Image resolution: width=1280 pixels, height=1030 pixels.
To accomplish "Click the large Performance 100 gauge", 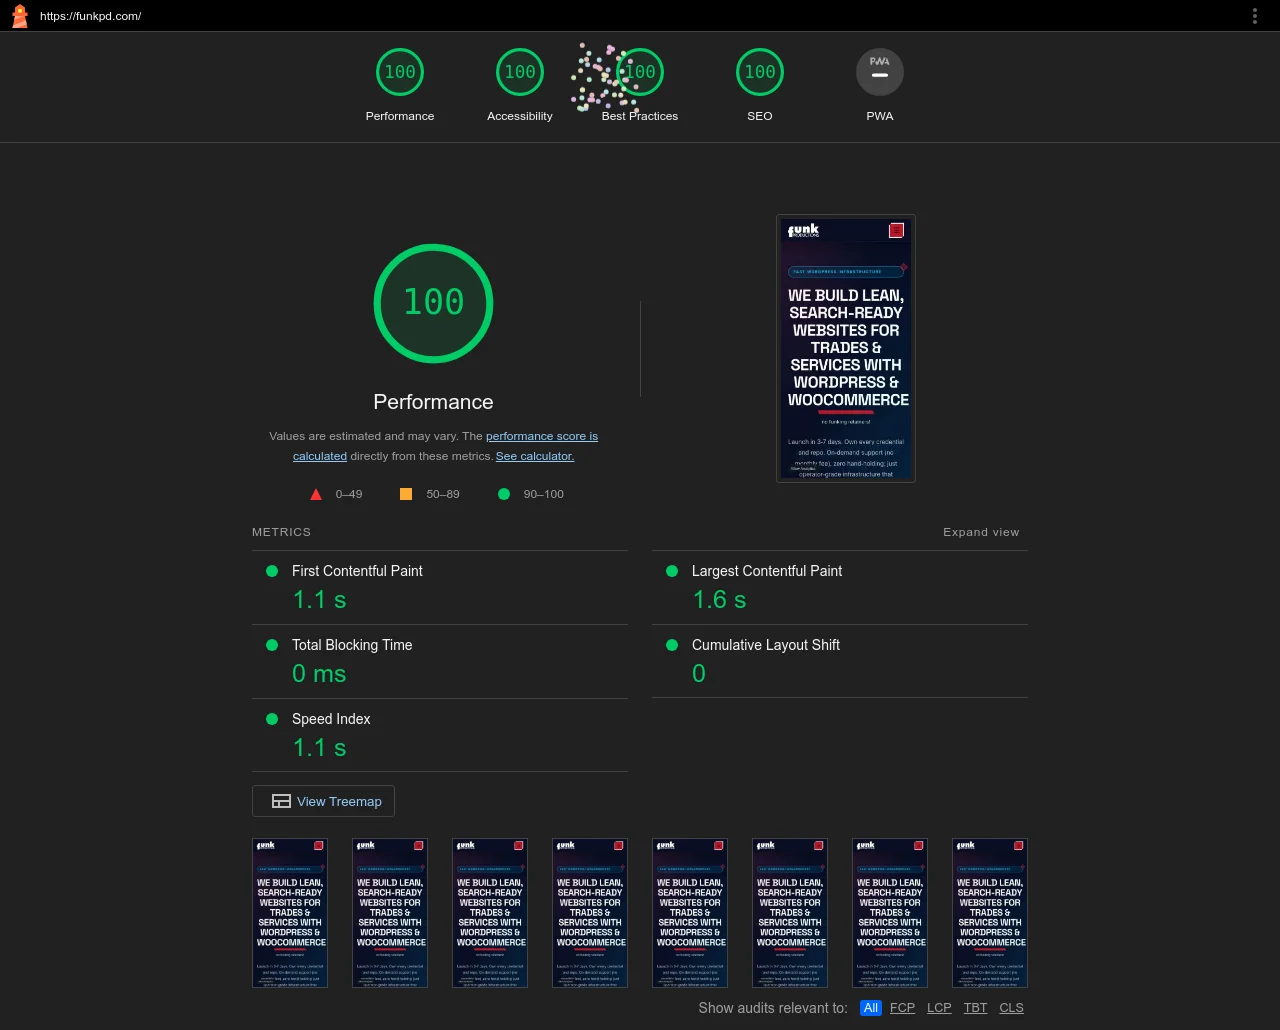I will pos(433,303).
